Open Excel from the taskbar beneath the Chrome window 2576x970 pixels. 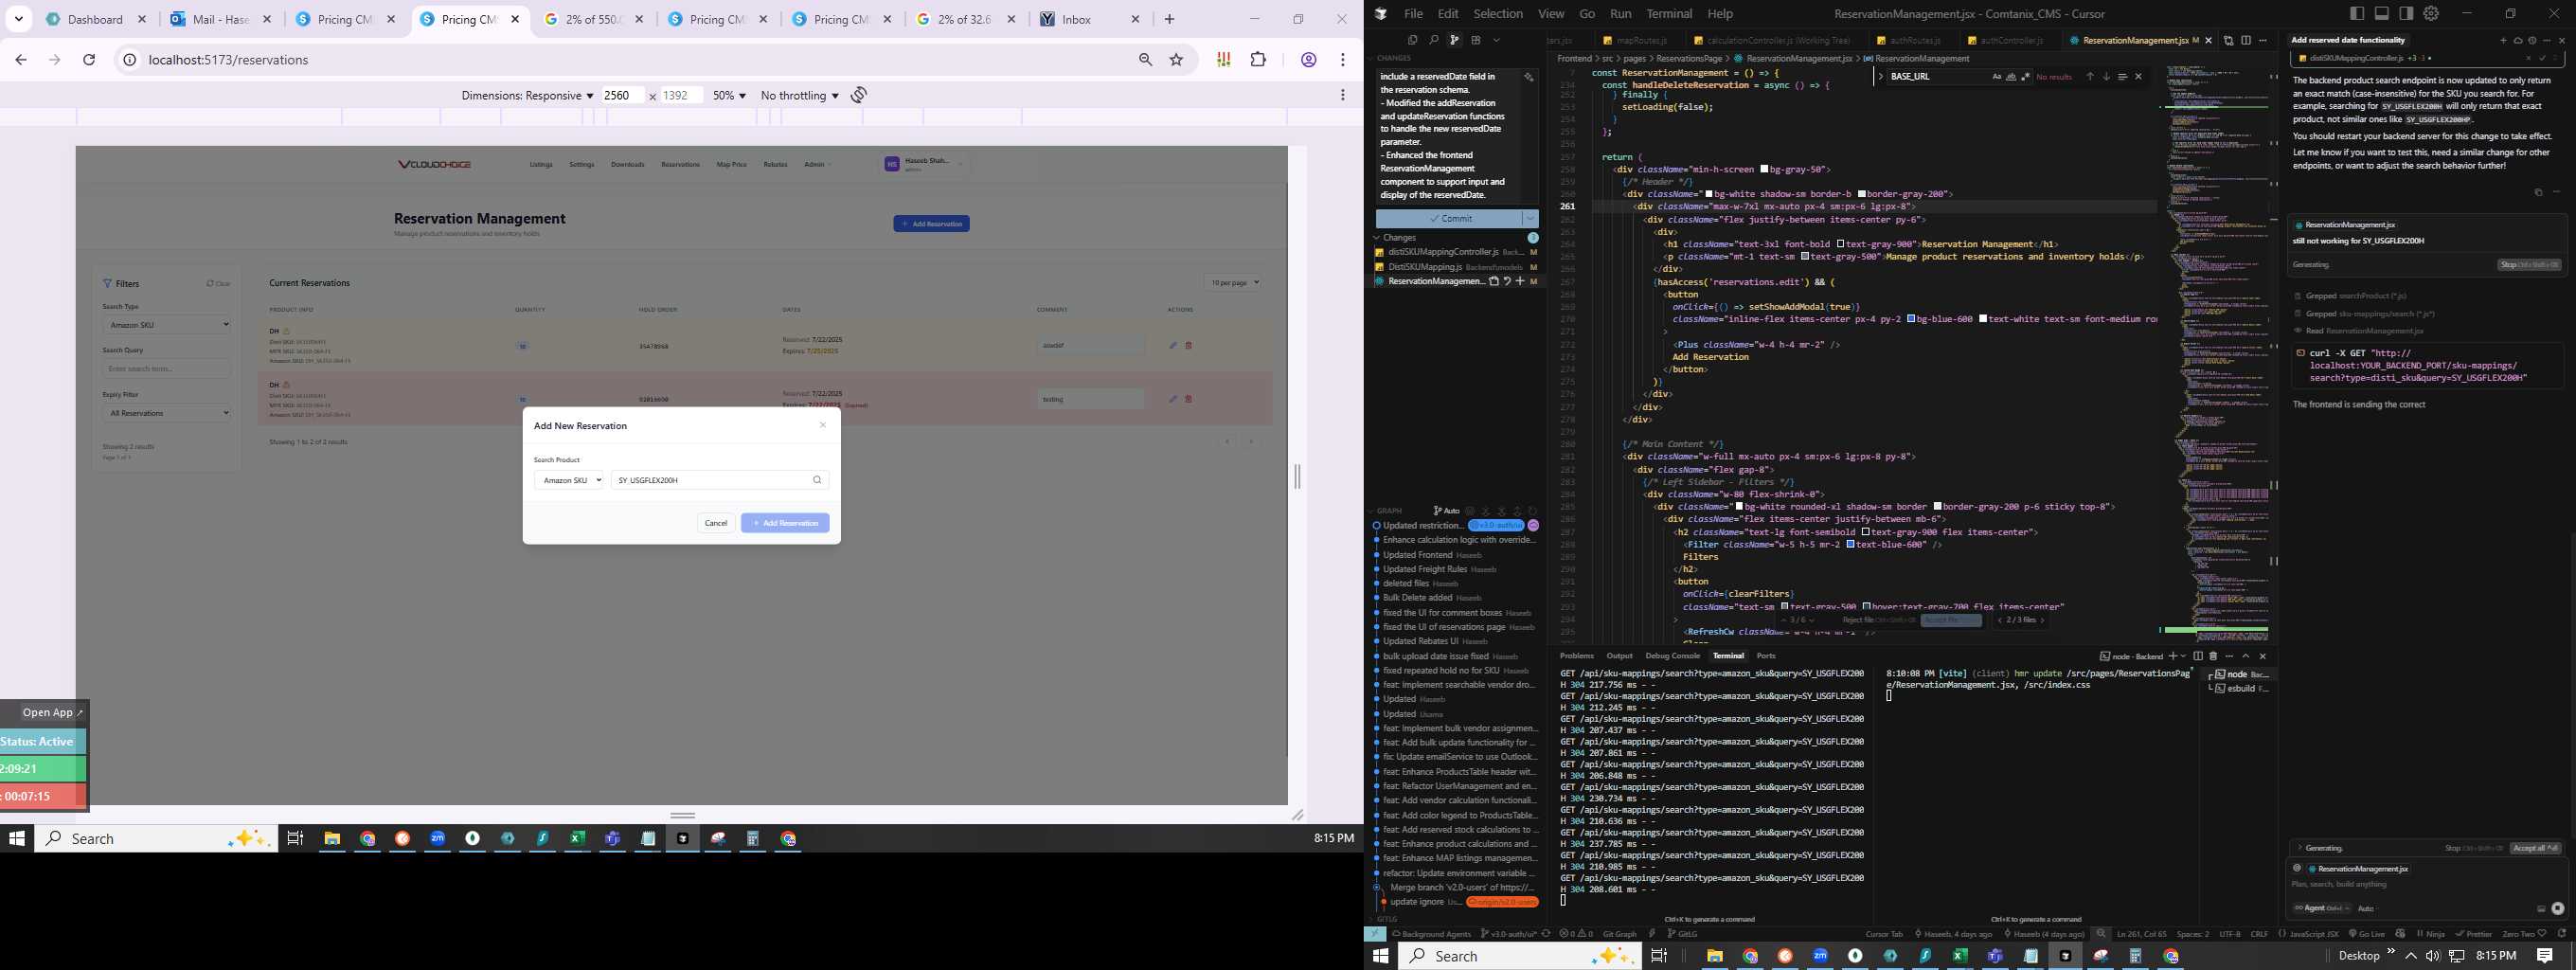578,839
